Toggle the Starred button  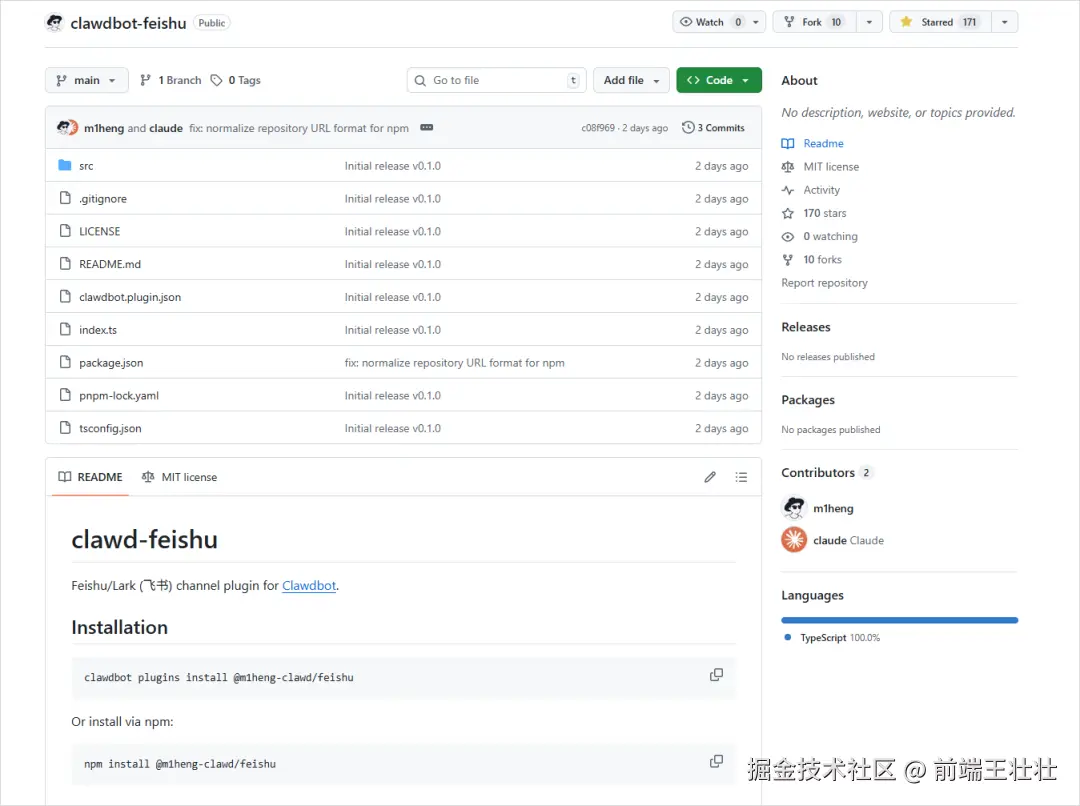(940, 22)
